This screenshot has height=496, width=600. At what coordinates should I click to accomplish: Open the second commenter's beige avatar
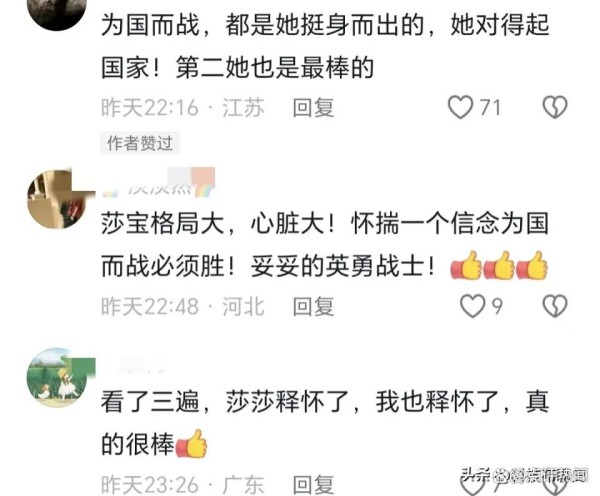point(57,199)
